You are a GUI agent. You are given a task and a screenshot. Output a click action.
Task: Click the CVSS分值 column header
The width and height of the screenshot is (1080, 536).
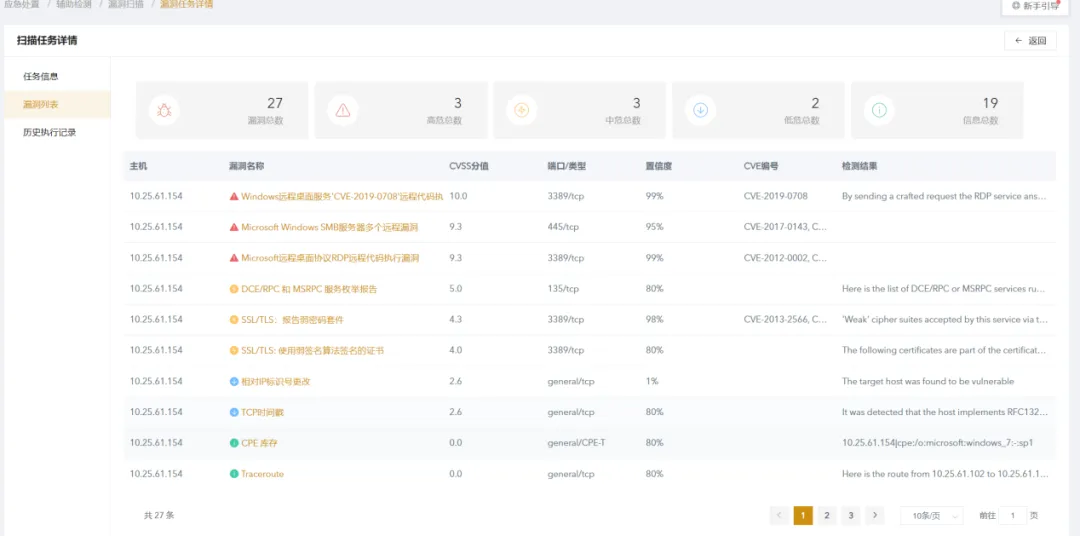[469, 166]
